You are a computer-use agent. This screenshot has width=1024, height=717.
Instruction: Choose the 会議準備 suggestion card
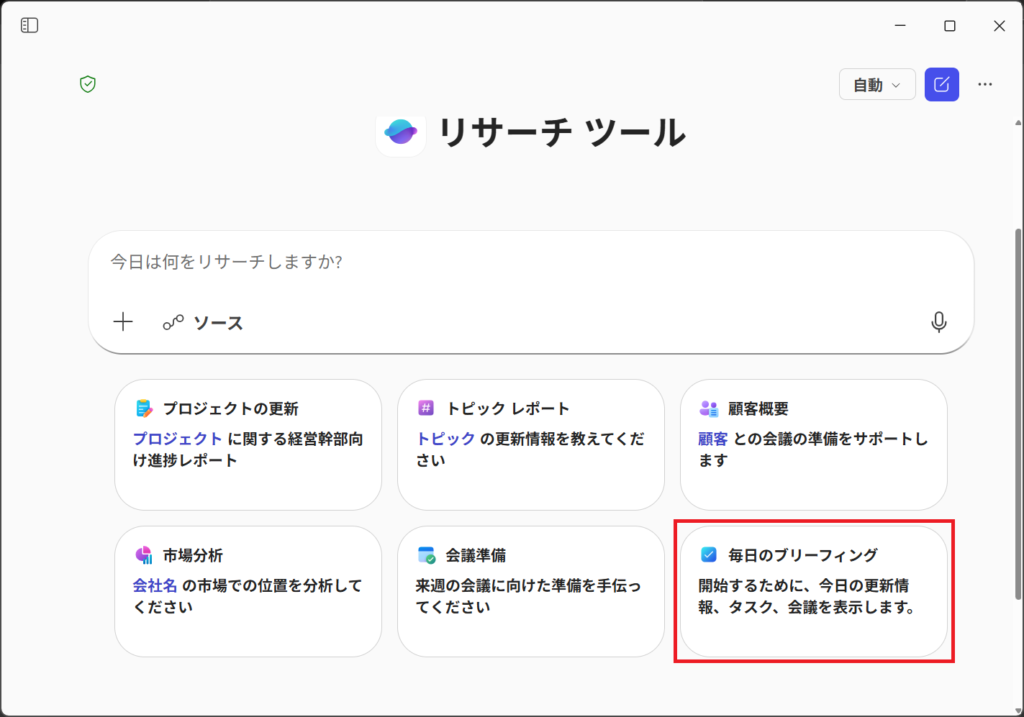pos(530,591)
